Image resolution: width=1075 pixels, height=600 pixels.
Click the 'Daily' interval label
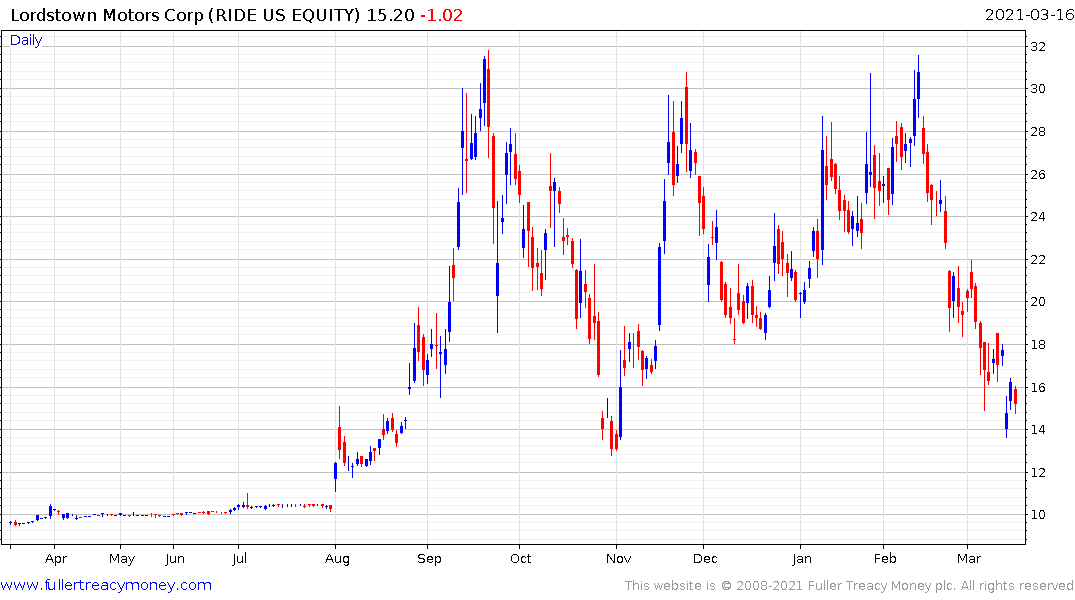coord(26,40)
